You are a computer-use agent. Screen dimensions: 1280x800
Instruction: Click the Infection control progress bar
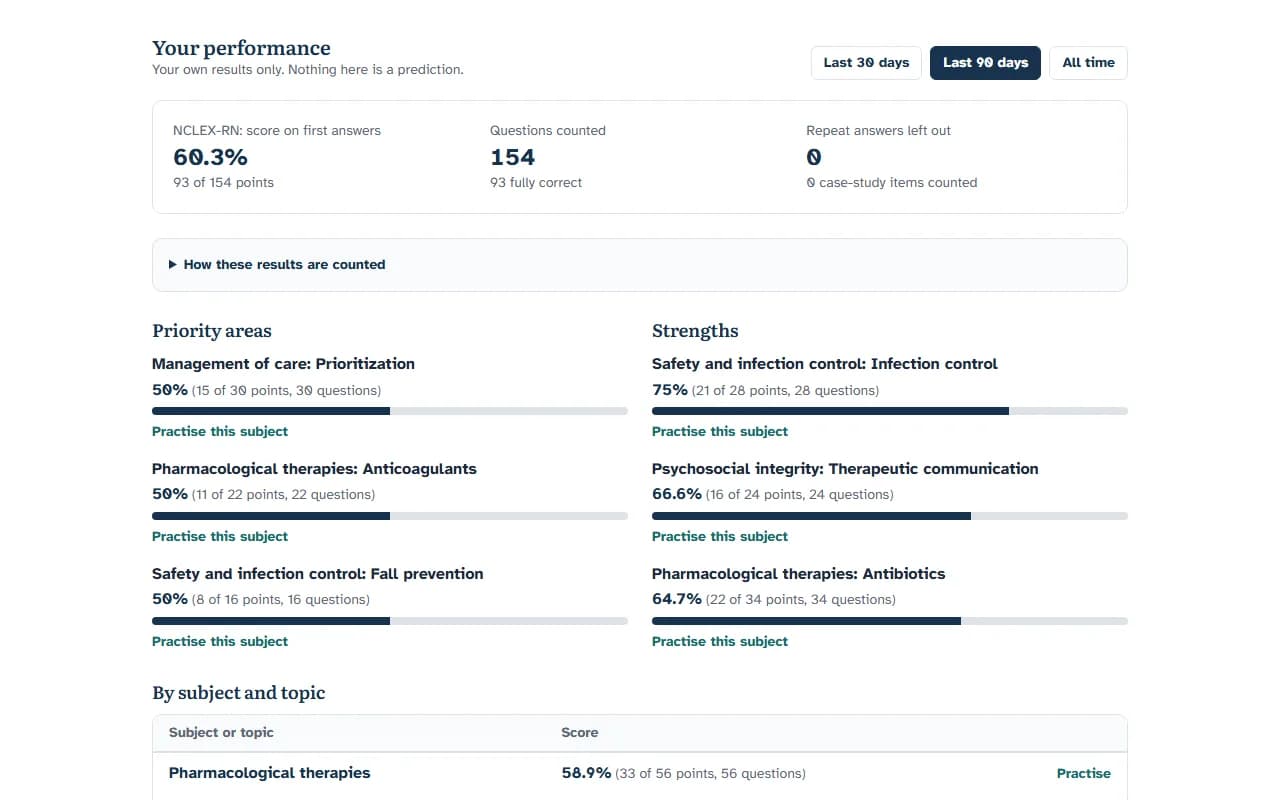[x=890, y=411]
